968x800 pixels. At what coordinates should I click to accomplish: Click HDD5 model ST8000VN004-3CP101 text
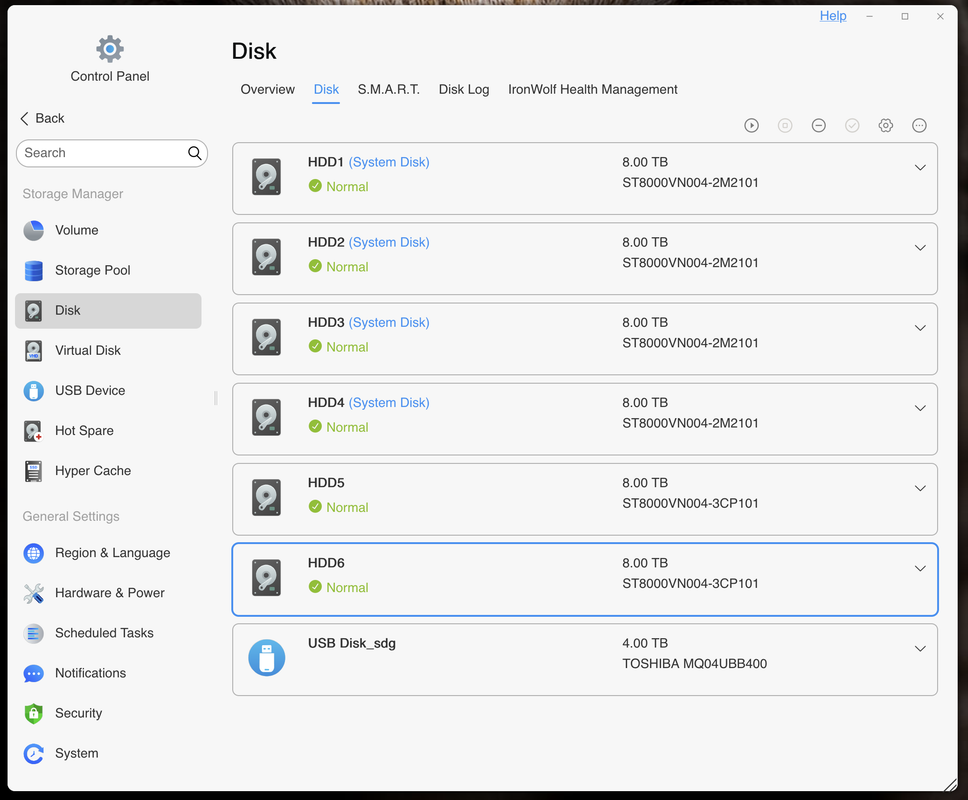coord(690,504)
